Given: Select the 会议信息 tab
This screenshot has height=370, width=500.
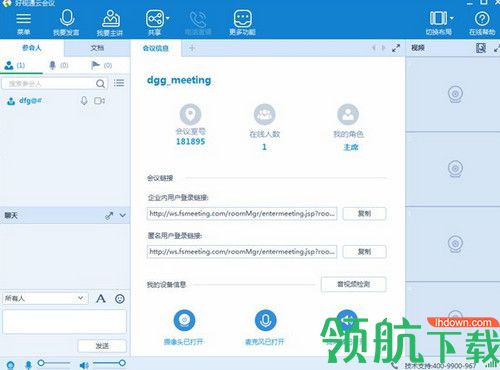Looking at the screenshot, I should 156,48.
